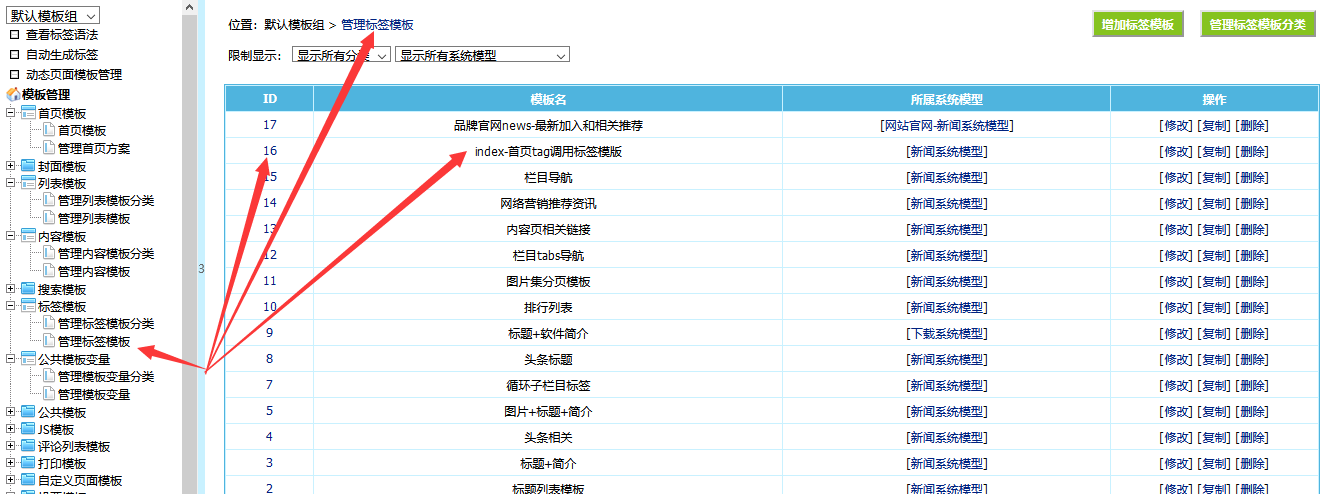Click the 增加标签模板 button
The width and height of the screenshot is (1334, 494).
click(1138, 25)
